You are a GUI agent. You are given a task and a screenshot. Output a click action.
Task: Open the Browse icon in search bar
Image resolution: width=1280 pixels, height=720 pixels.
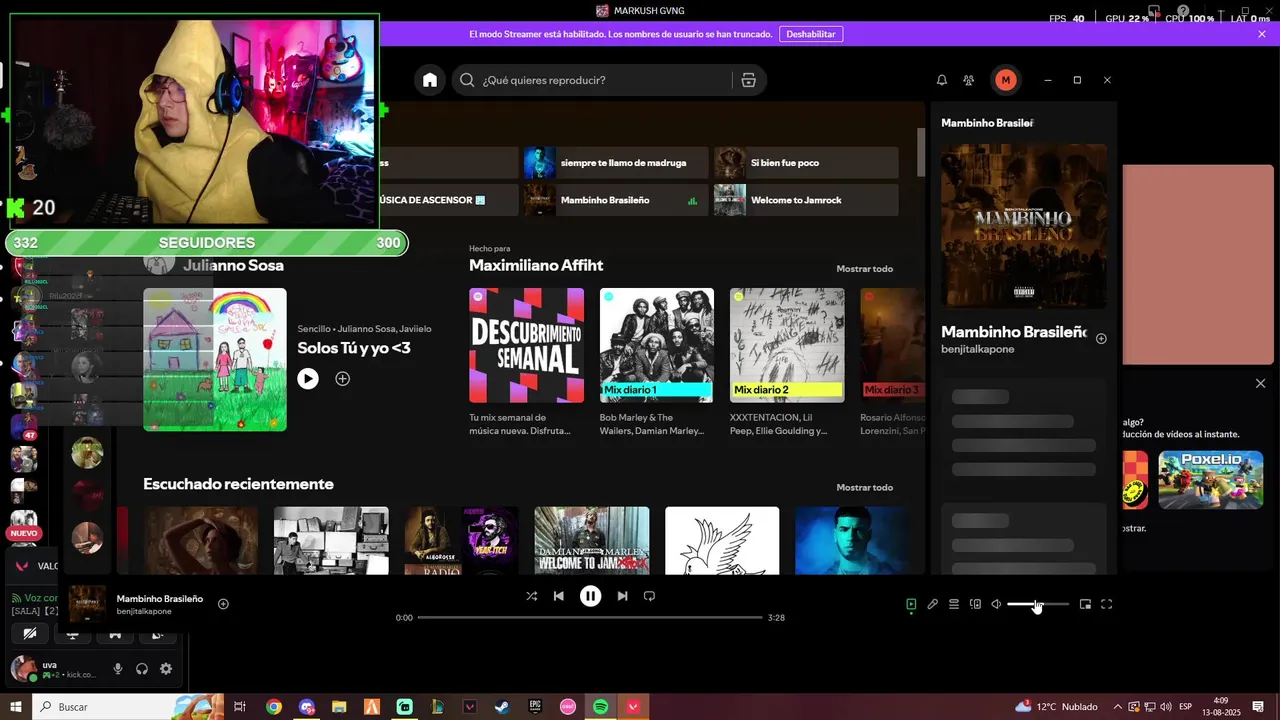point(748,80)
